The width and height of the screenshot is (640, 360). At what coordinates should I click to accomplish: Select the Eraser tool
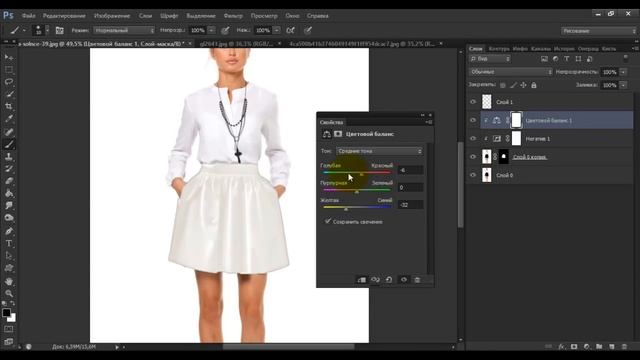9,181
